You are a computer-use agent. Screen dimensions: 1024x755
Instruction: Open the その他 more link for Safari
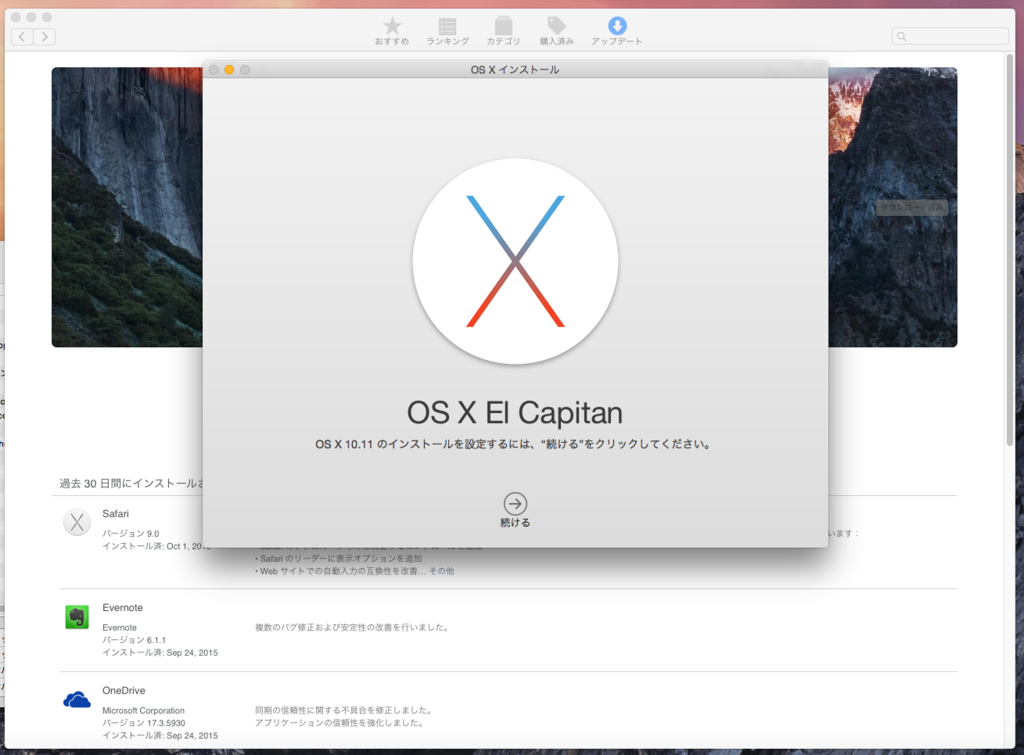point(441,571)
